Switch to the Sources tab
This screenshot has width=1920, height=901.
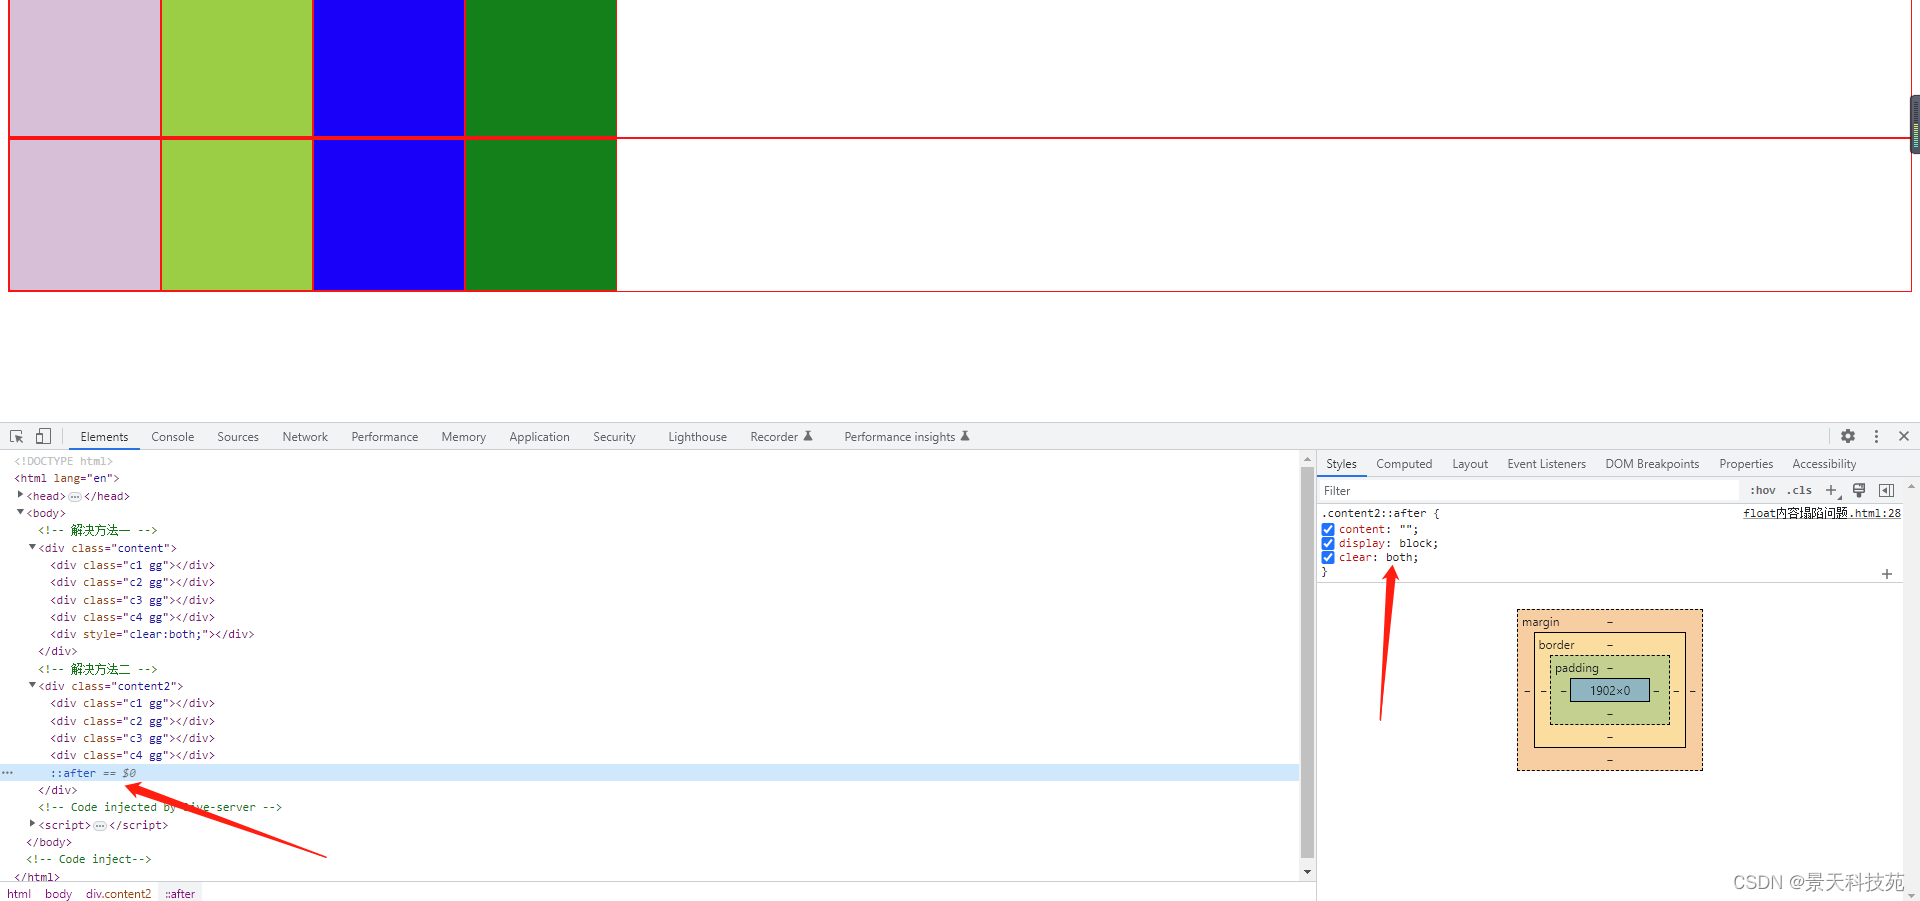(x=238, y=437)
